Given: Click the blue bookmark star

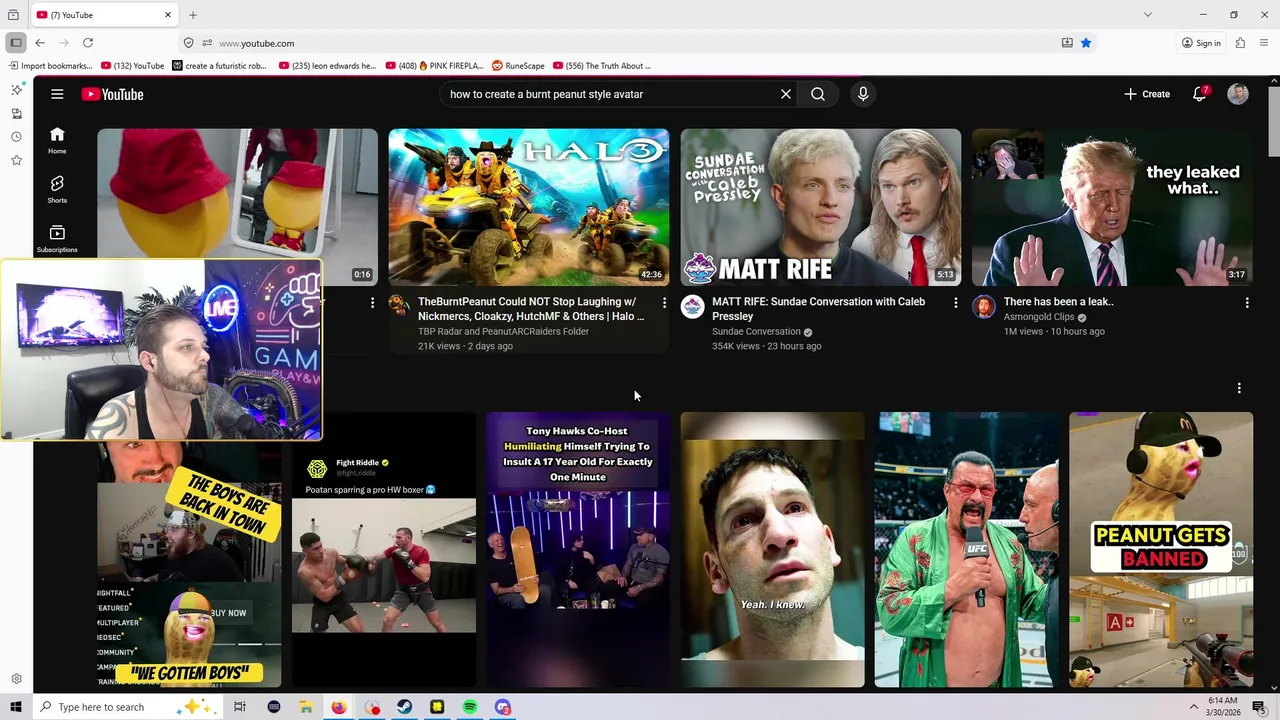Looking at the screenshot, I should (x=1085, y=43).
